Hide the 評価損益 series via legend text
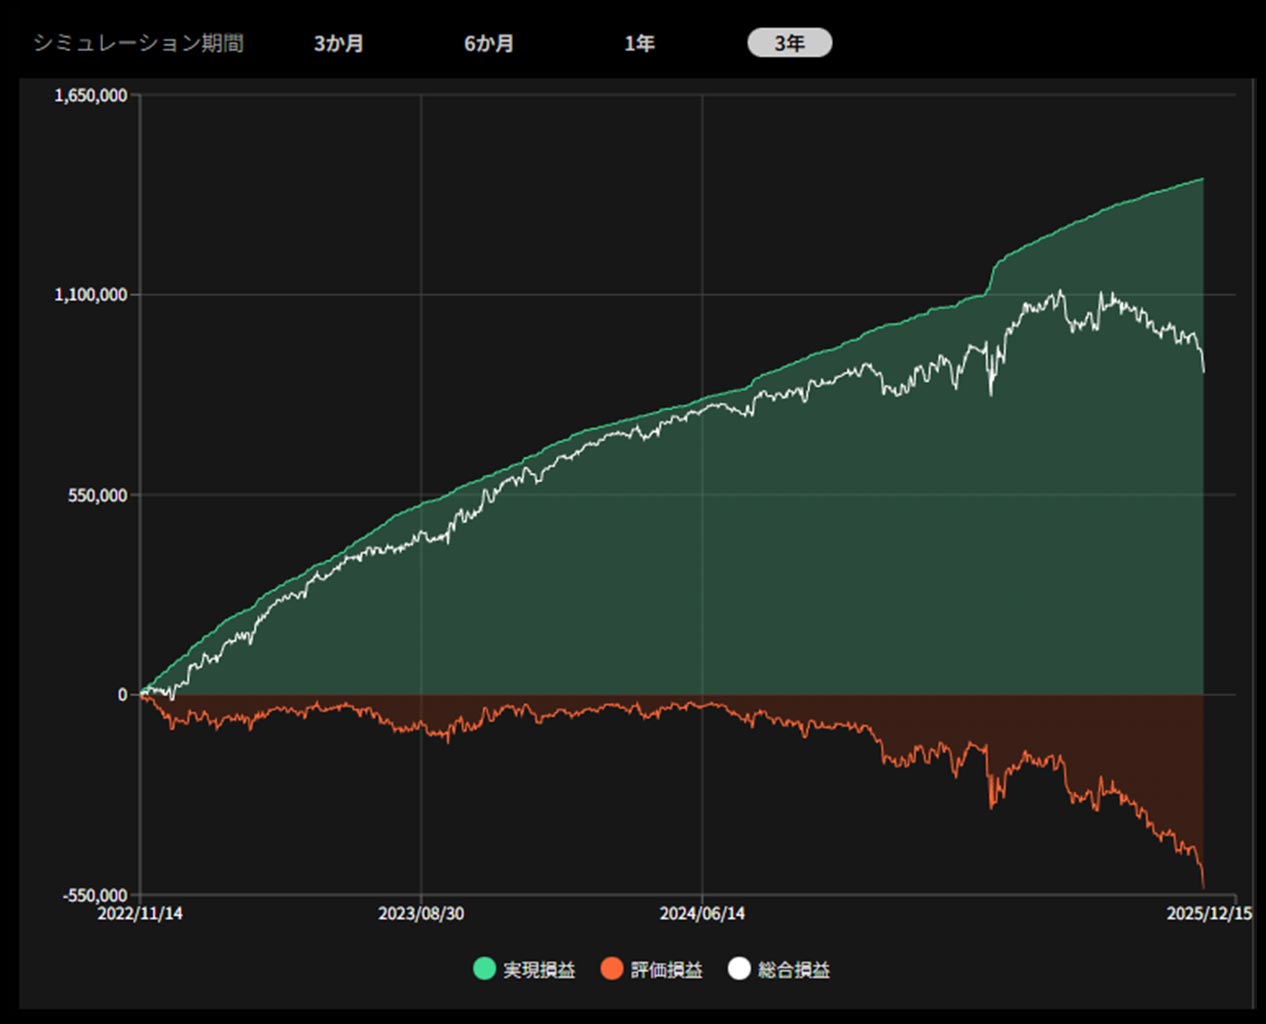 (667, 970)
